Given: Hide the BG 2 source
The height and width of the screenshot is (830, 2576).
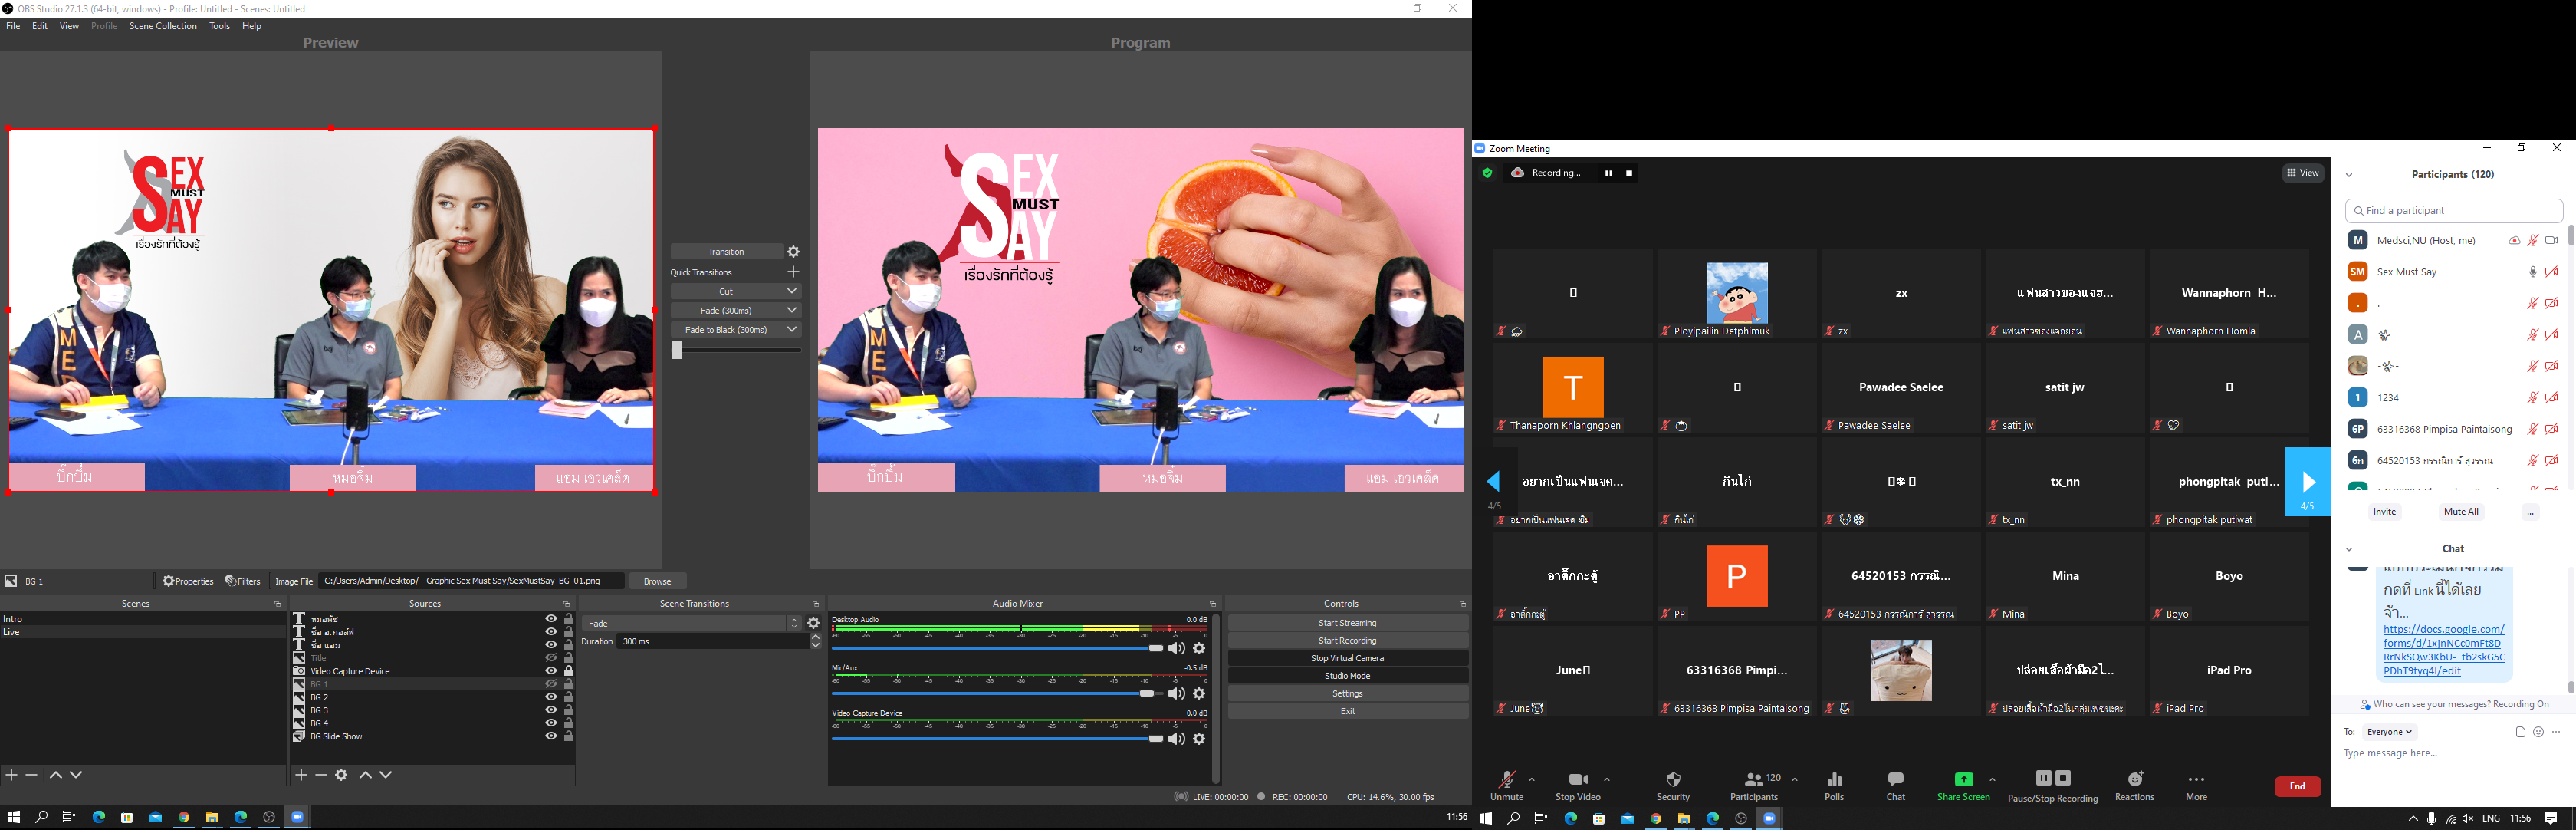Looking at the screenshot, I should click(550, 697).
